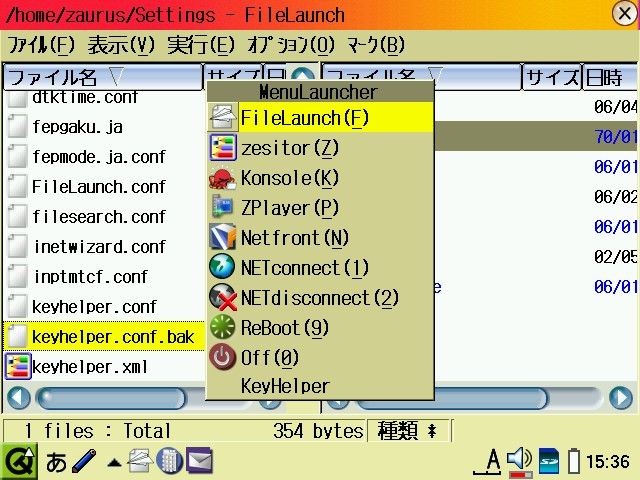The width and height of the screenshot is (640, 480).
Task: Click the SD card icon in tray
Action: [549, 462]
